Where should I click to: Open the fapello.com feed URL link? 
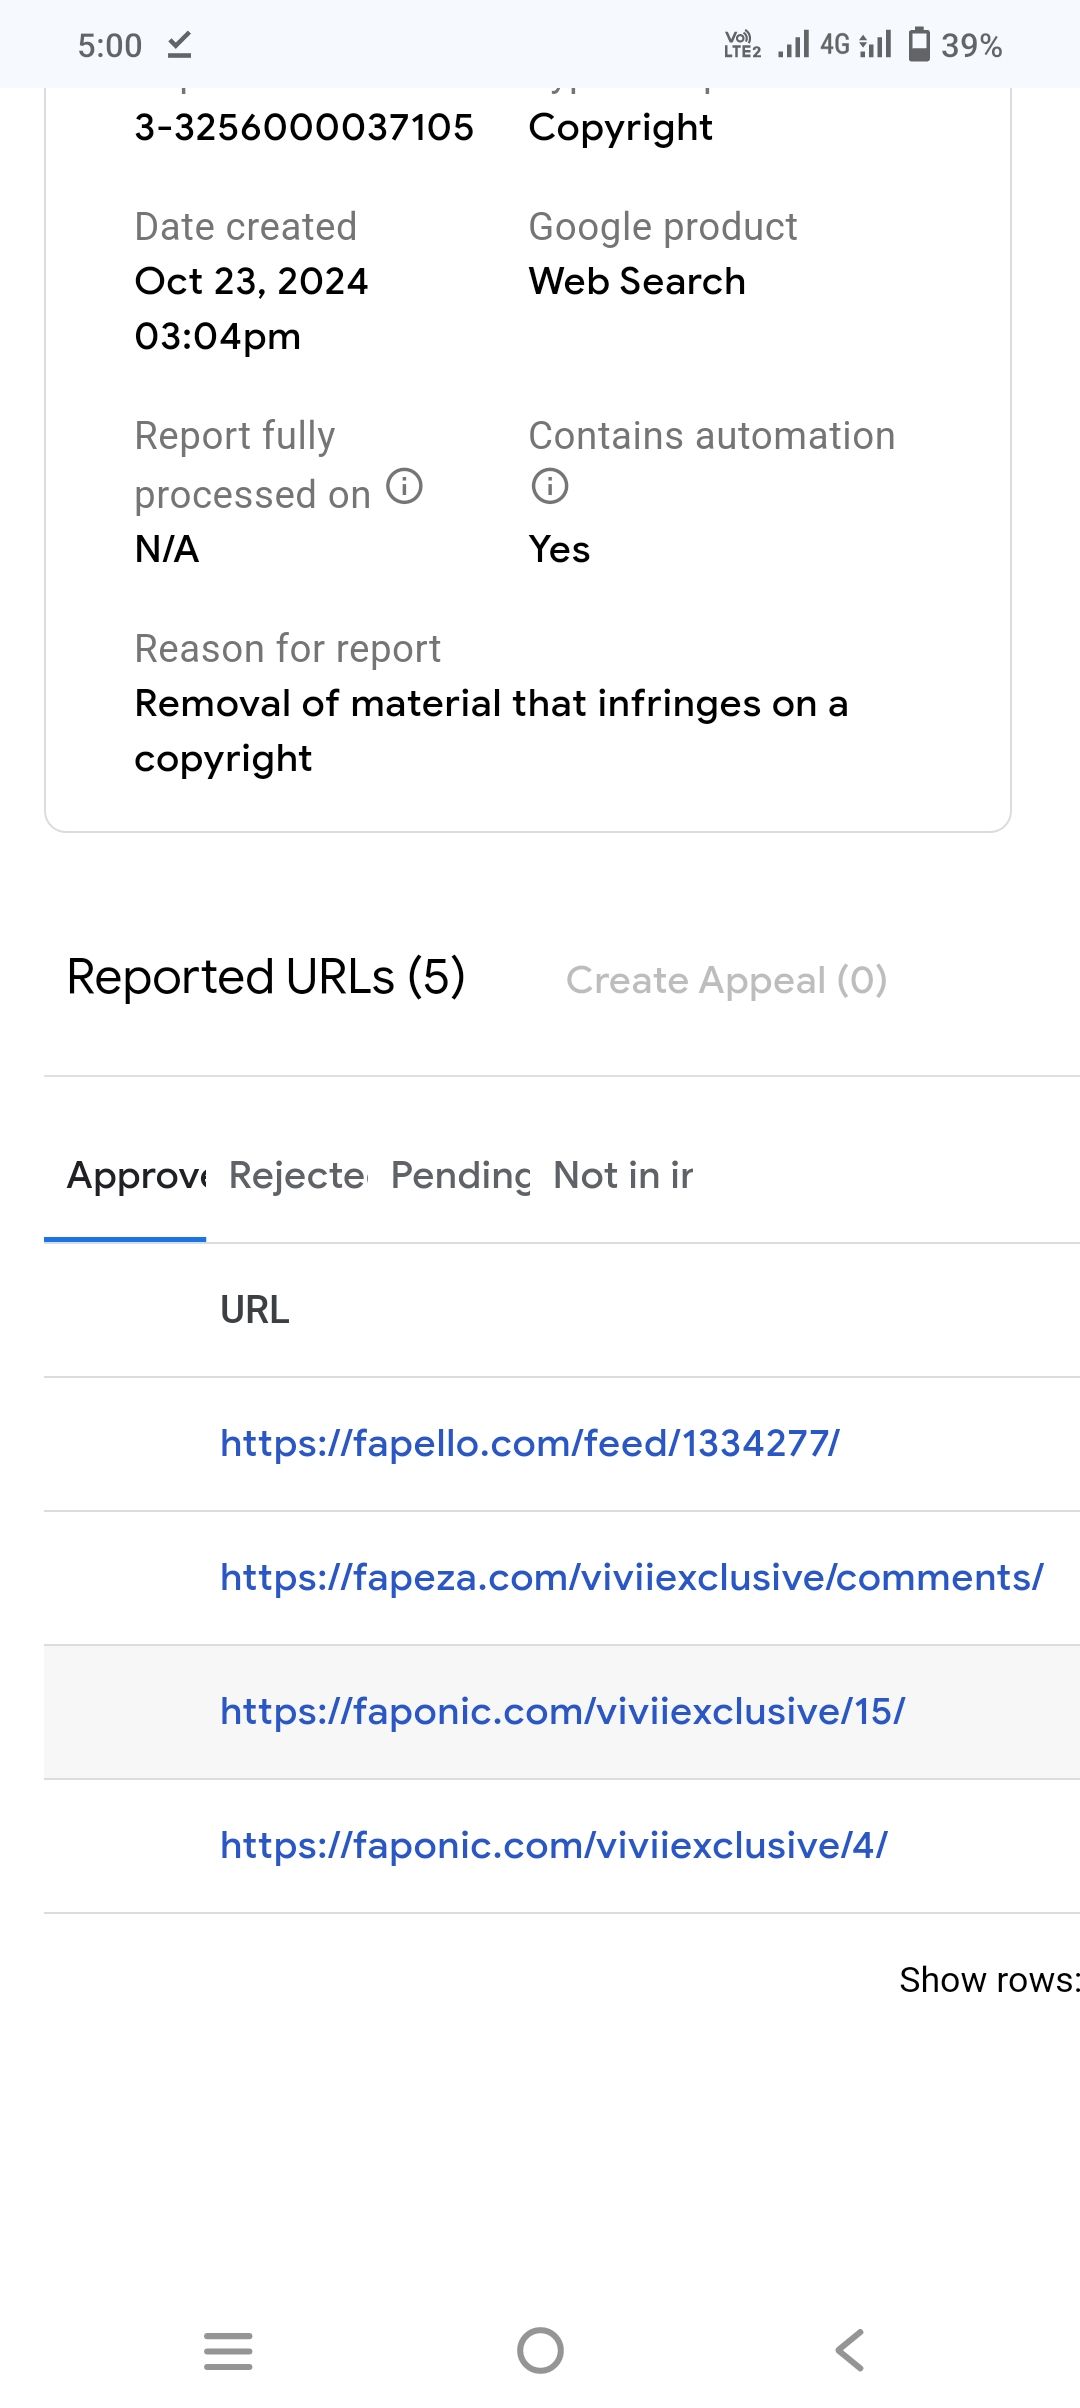coord(530,1443)
